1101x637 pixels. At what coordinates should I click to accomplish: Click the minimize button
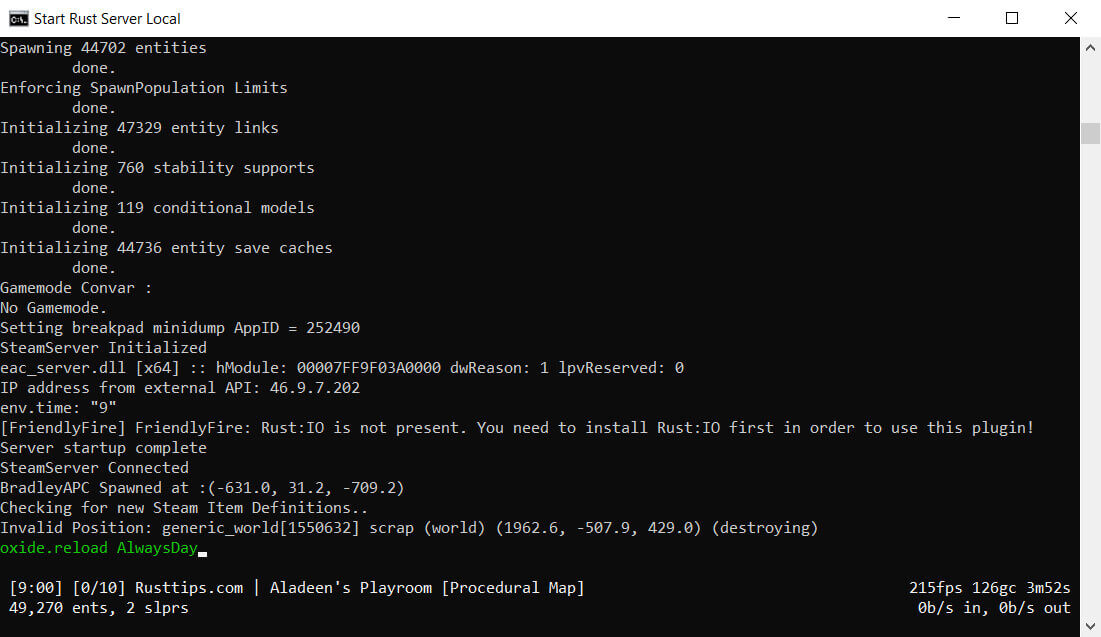(953, 17)
